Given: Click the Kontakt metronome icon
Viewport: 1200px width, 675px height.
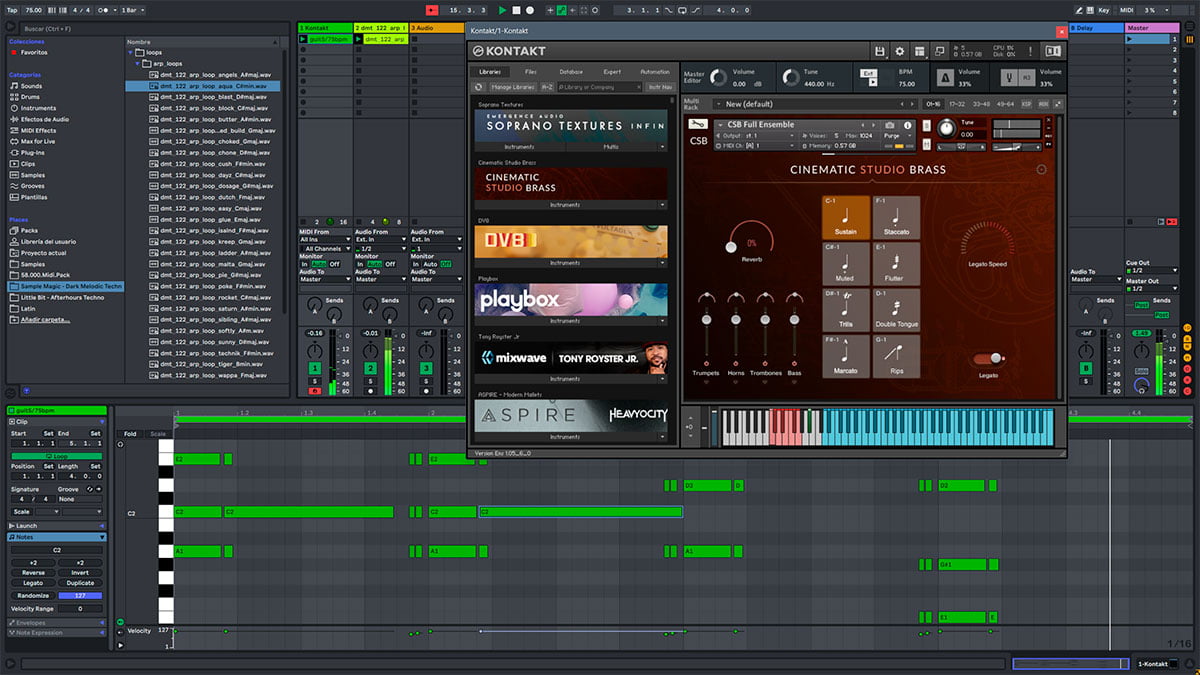Looking at the screenshot, I should click(x=945, y=77).
